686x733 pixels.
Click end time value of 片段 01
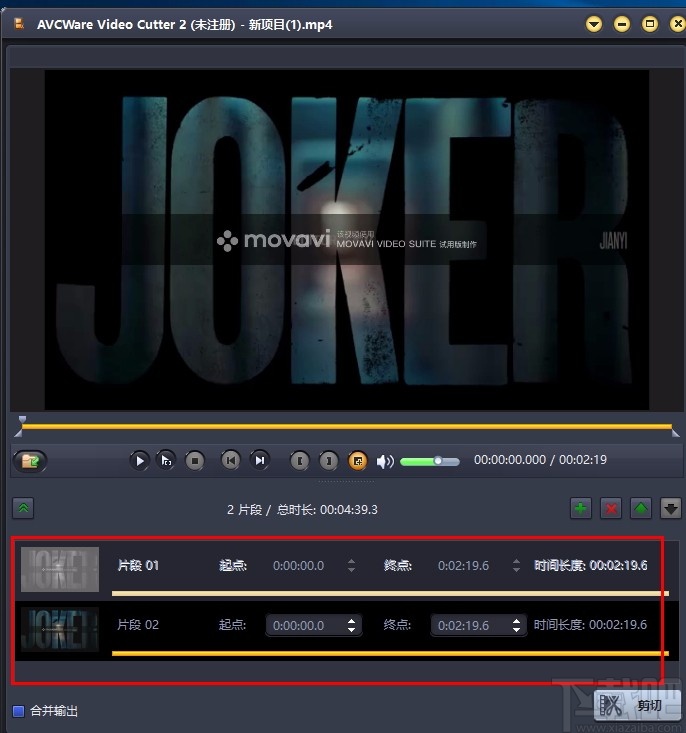463,566
